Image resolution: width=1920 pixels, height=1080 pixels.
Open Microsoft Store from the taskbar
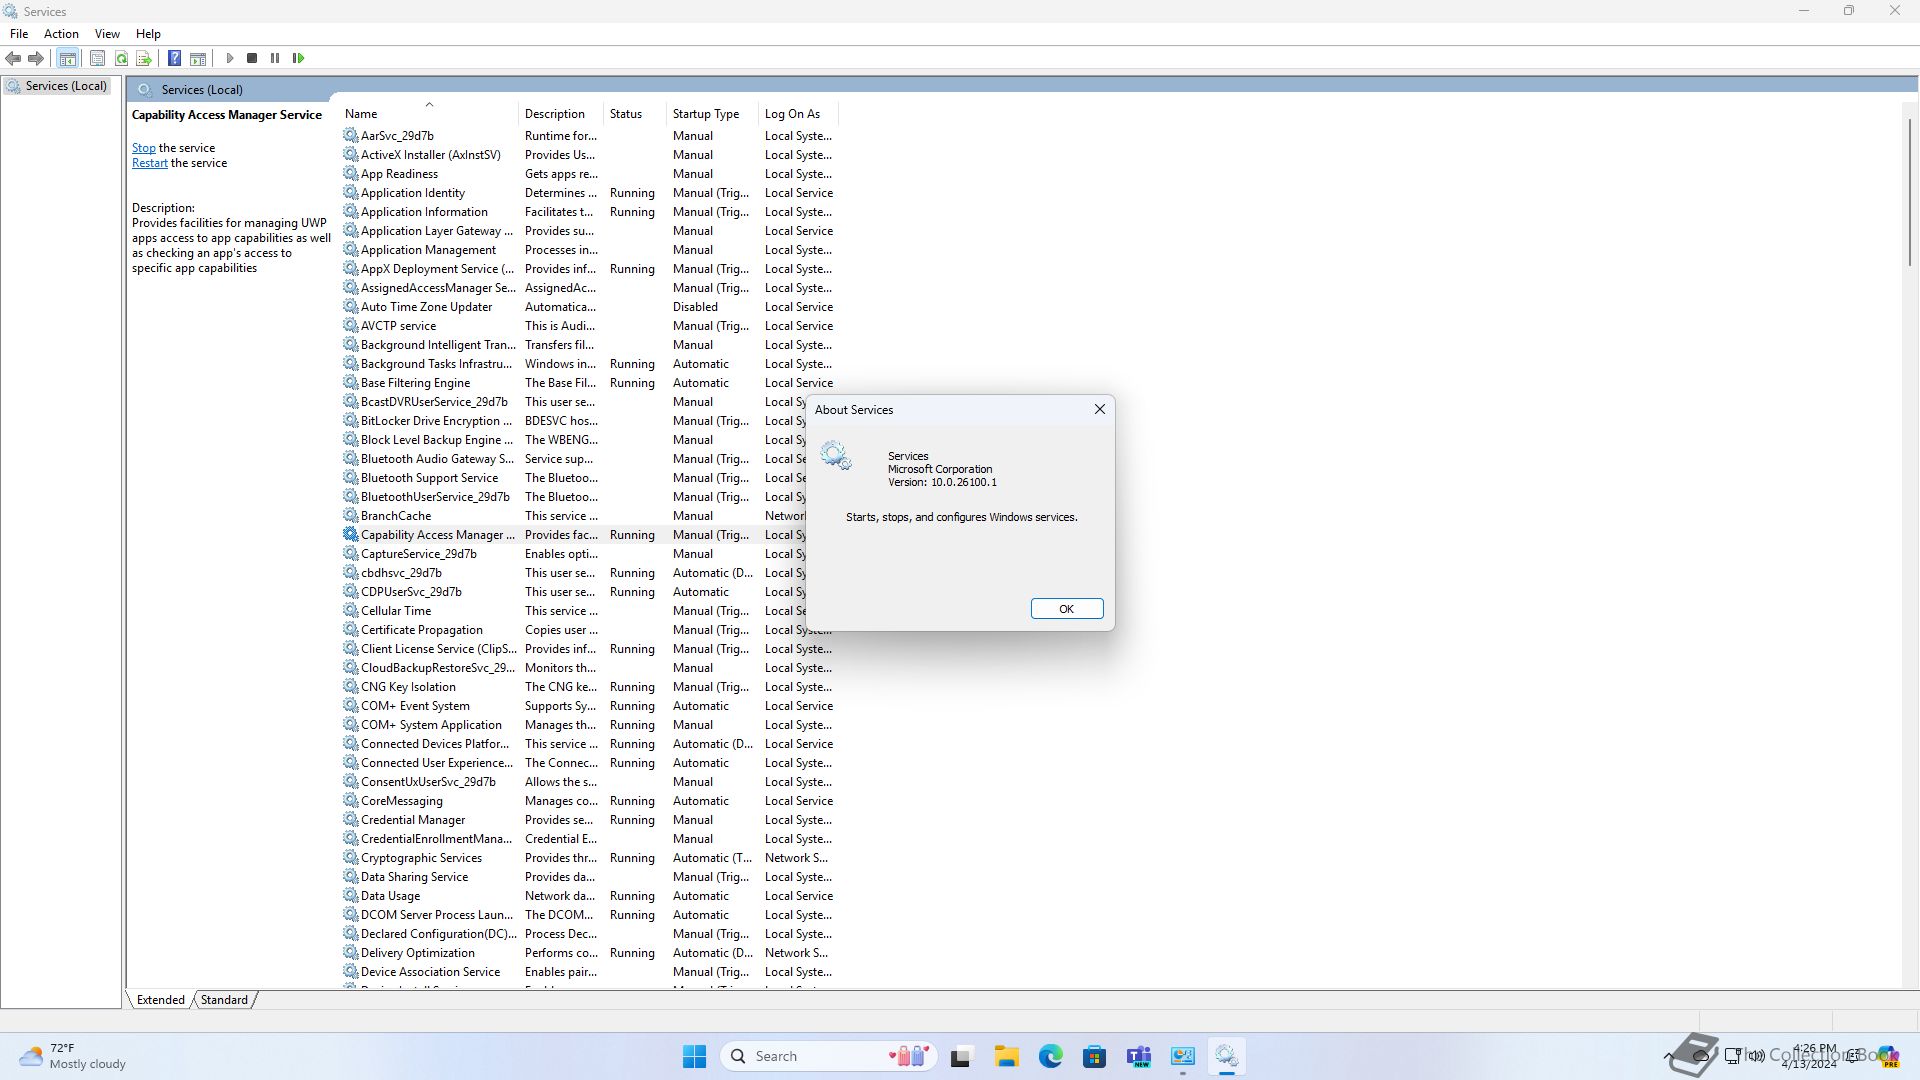click(1094, 1056)
